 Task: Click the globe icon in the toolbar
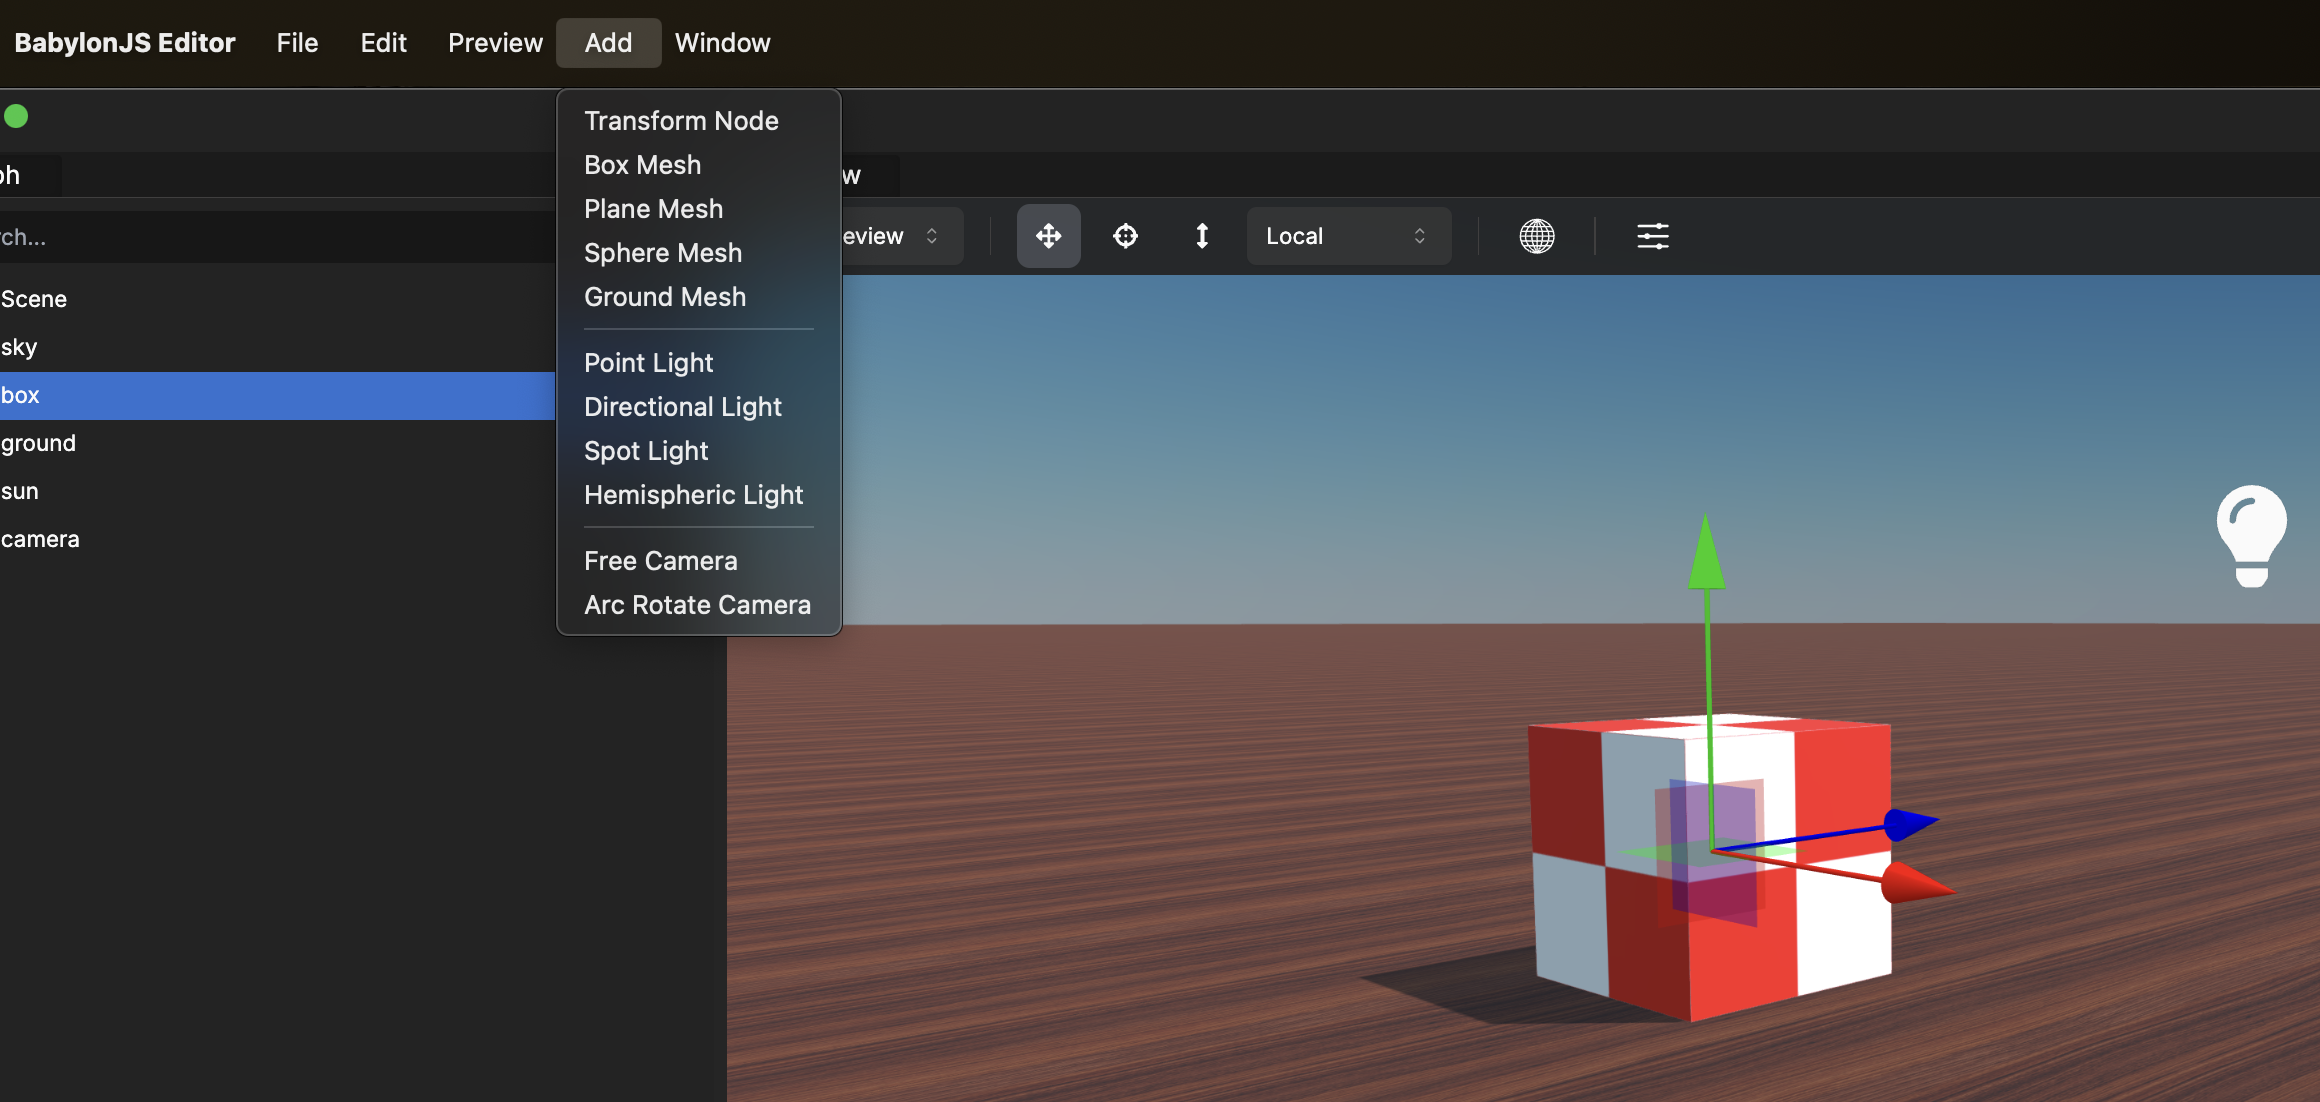point(1536,236)
